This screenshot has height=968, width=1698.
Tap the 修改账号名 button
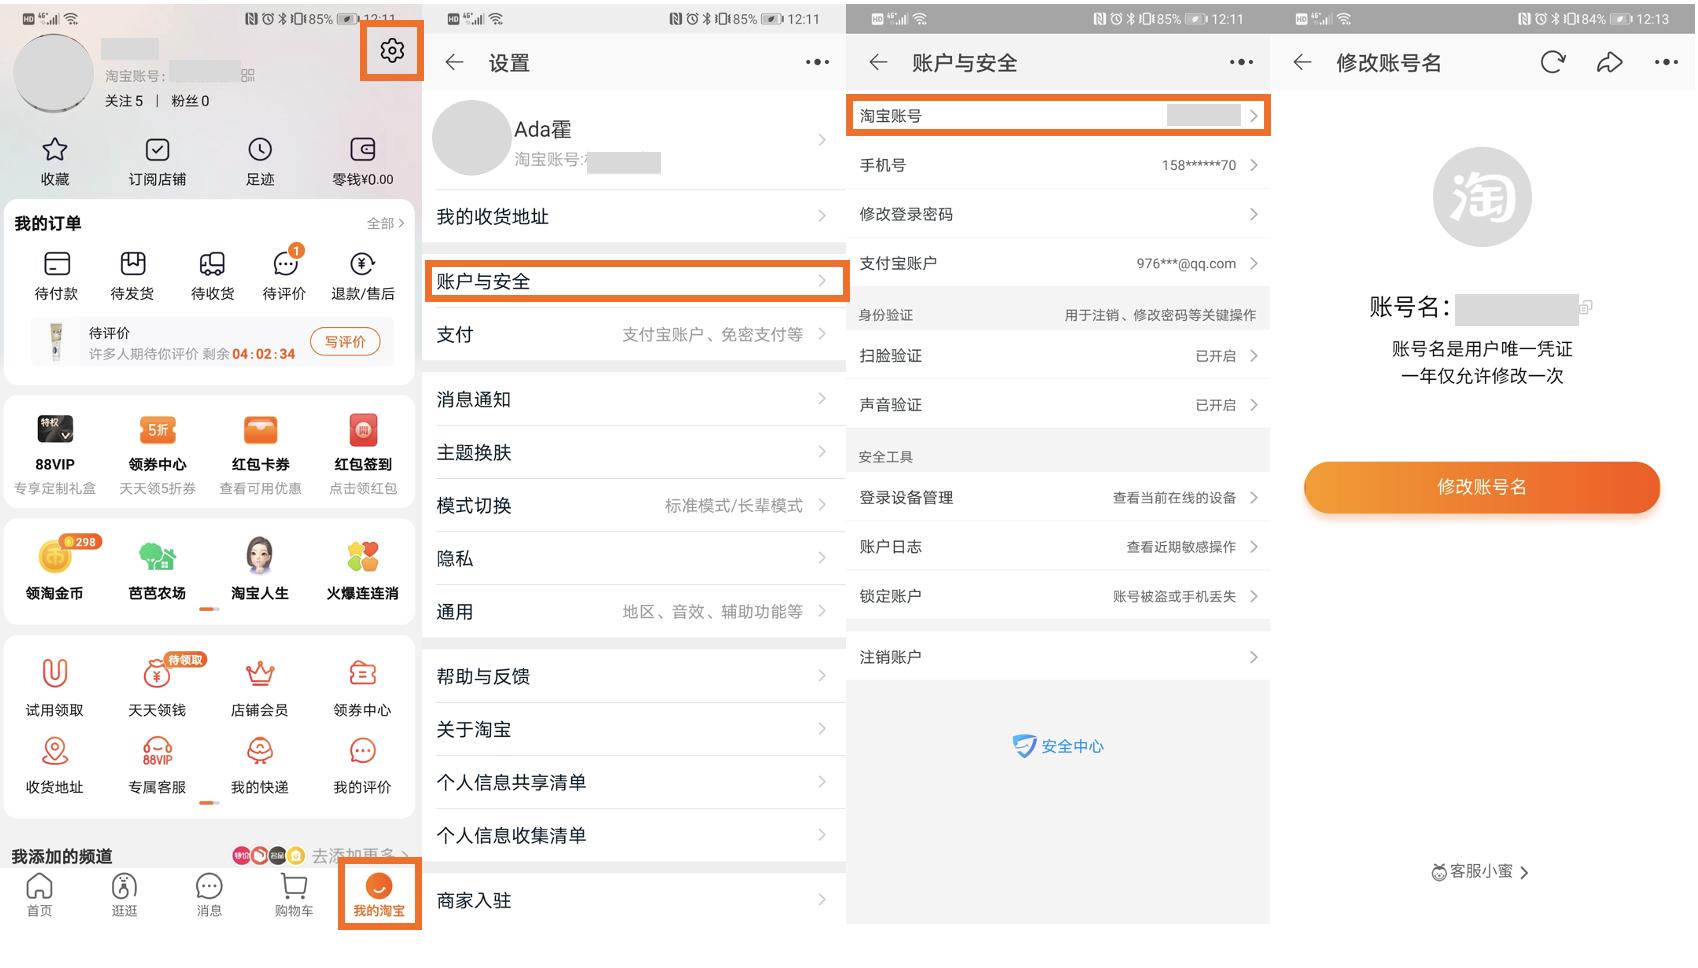[1481, 487]
